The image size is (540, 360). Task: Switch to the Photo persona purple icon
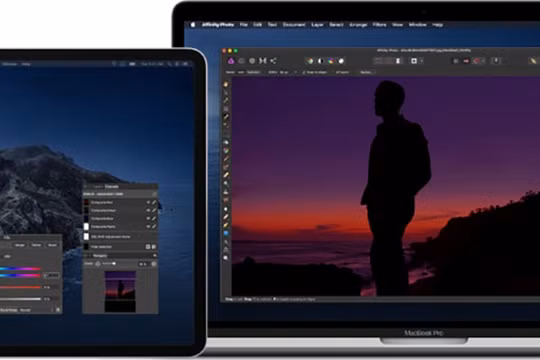[x=231, y=61]
